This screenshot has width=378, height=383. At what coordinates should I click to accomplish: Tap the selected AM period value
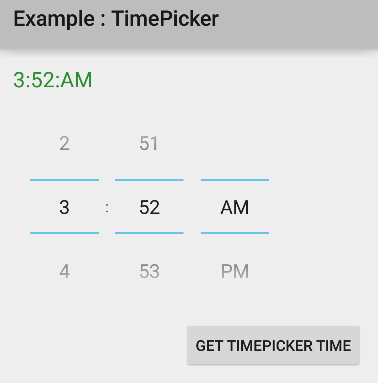(x=235, y=207)
